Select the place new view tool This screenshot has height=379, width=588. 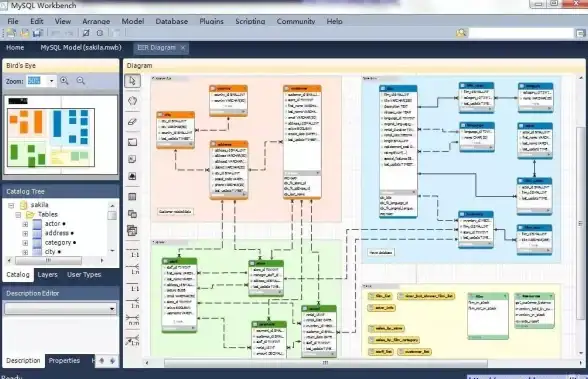click(132, 214)
